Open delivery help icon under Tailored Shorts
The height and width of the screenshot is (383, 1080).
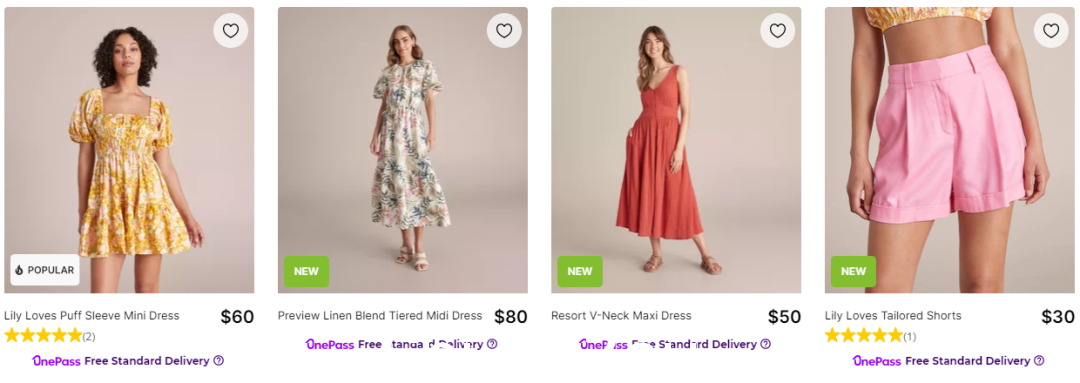[x=1039, y=361]
